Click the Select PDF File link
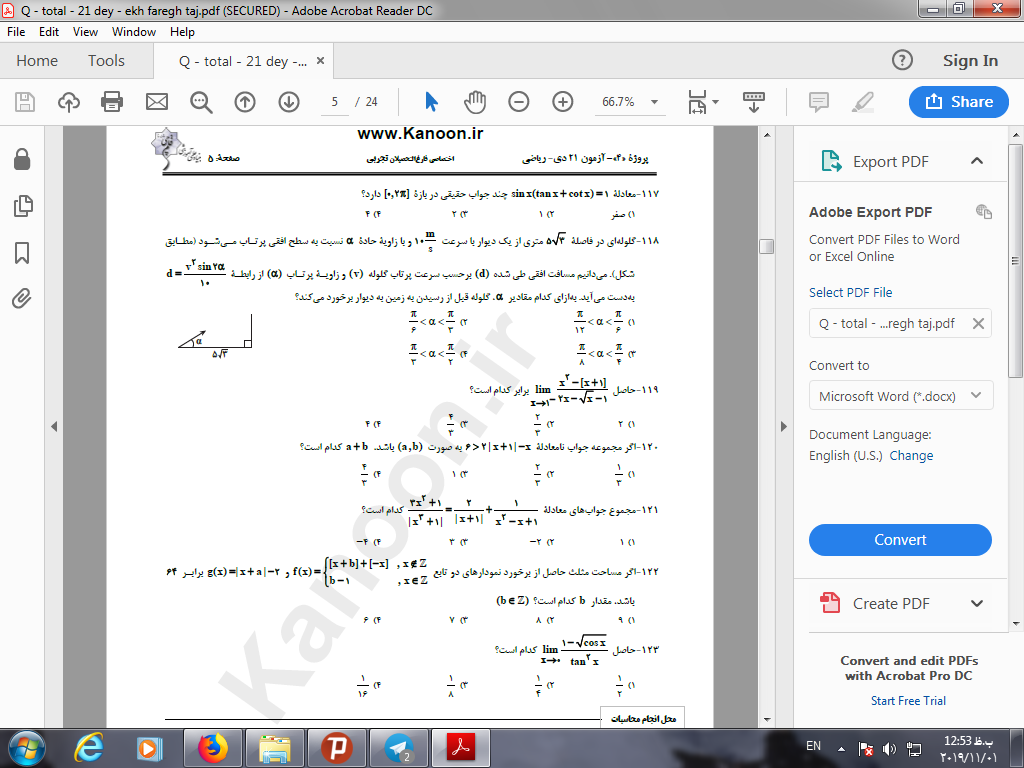The height and width of the screenshot is (768, 1024). click(850, 293)
